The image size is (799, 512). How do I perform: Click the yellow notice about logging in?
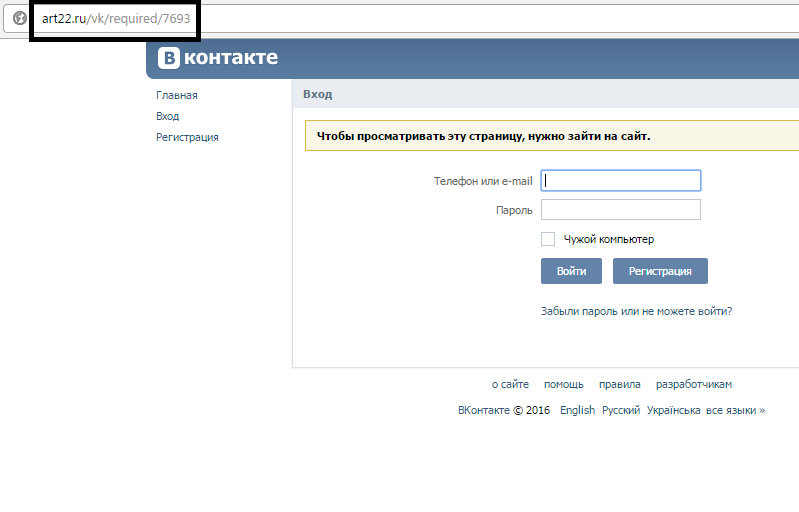pos(552,136)
